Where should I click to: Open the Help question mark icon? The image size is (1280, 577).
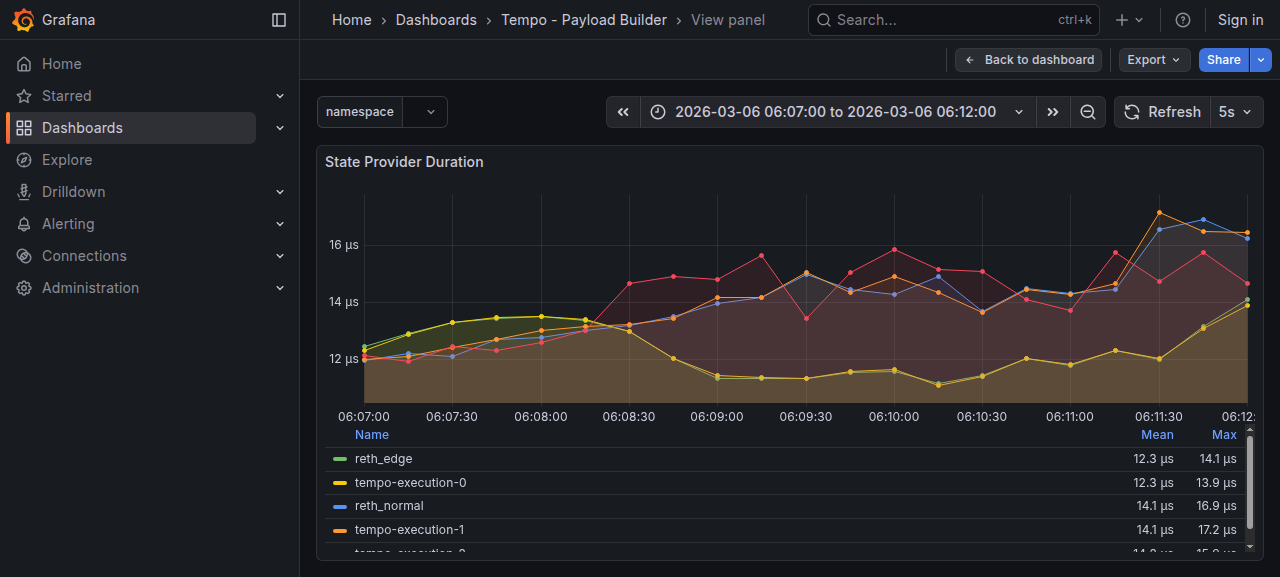pos(1183,20)
